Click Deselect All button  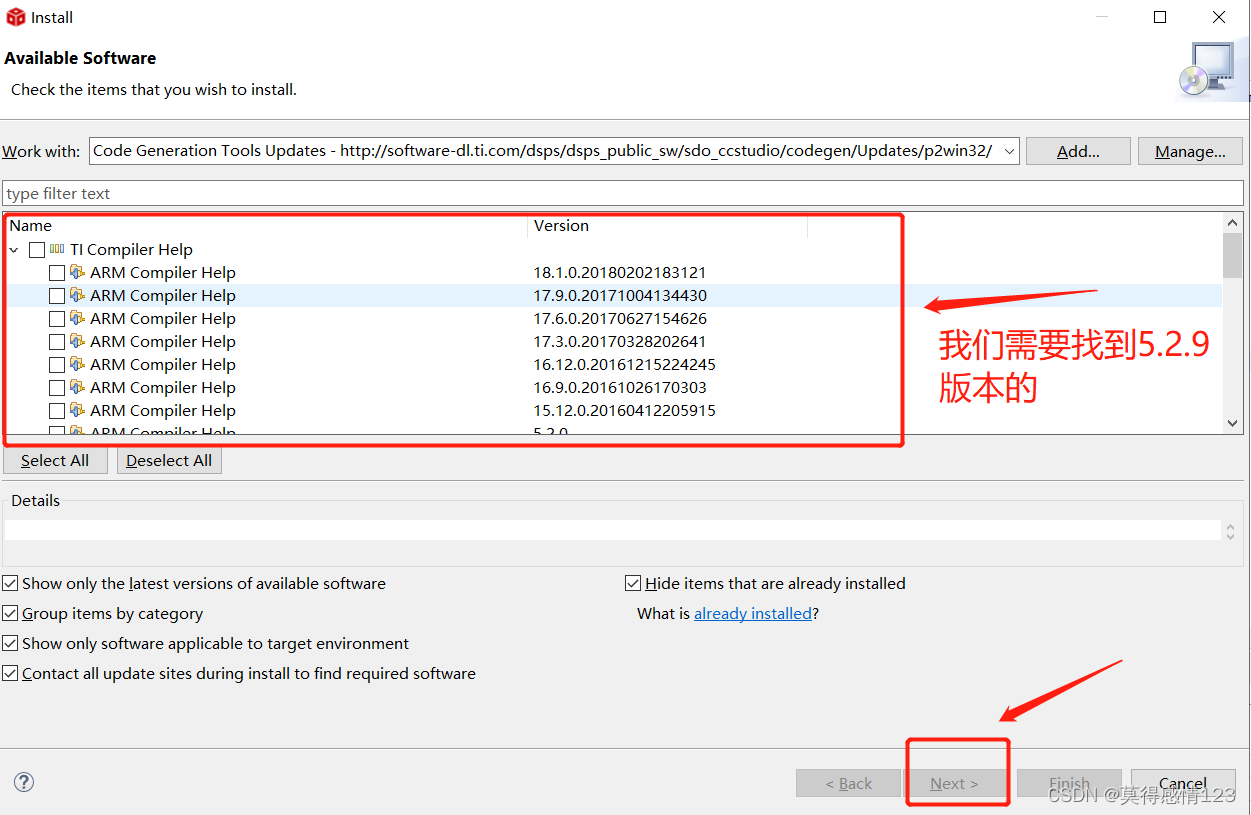pos(169,460)
